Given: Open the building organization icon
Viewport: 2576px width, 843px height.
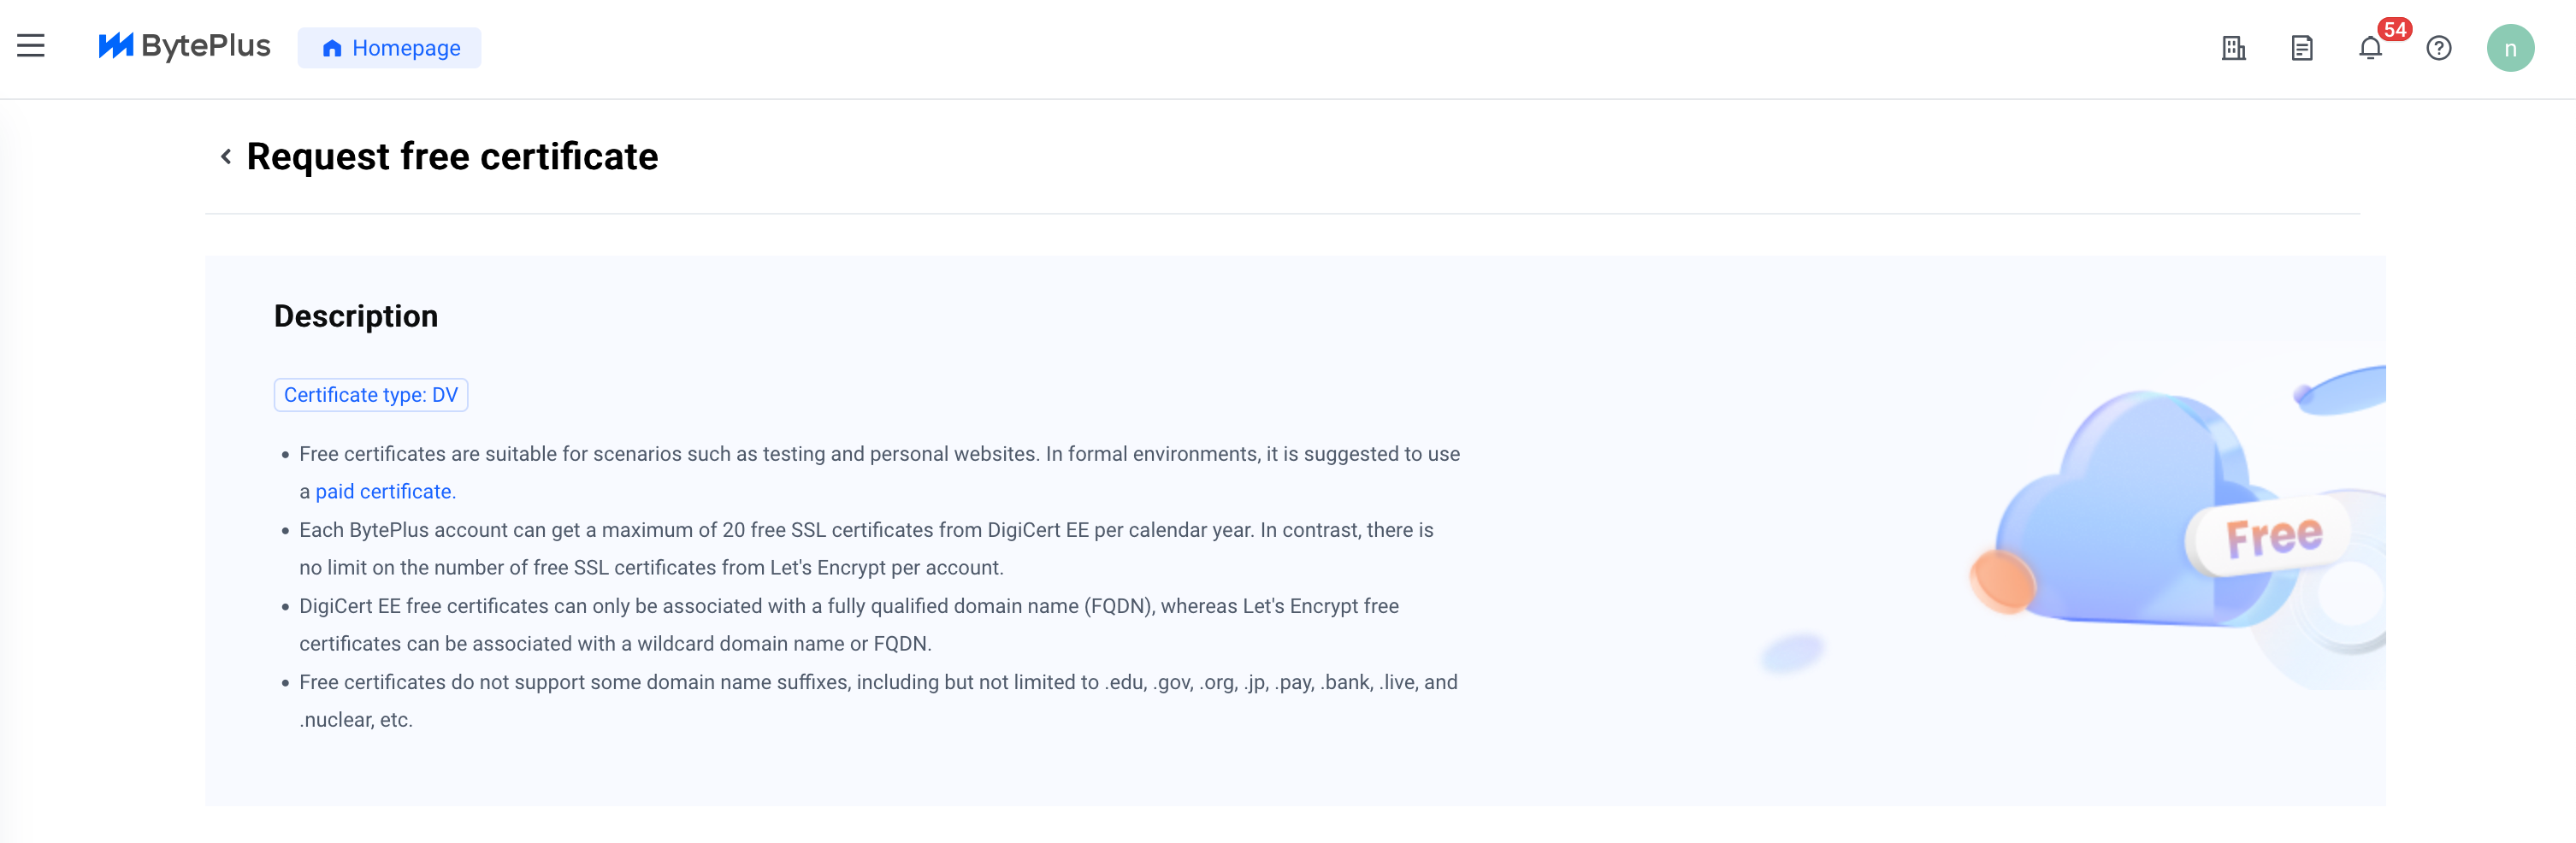Looking at the screenshot, I should 2233,48.
